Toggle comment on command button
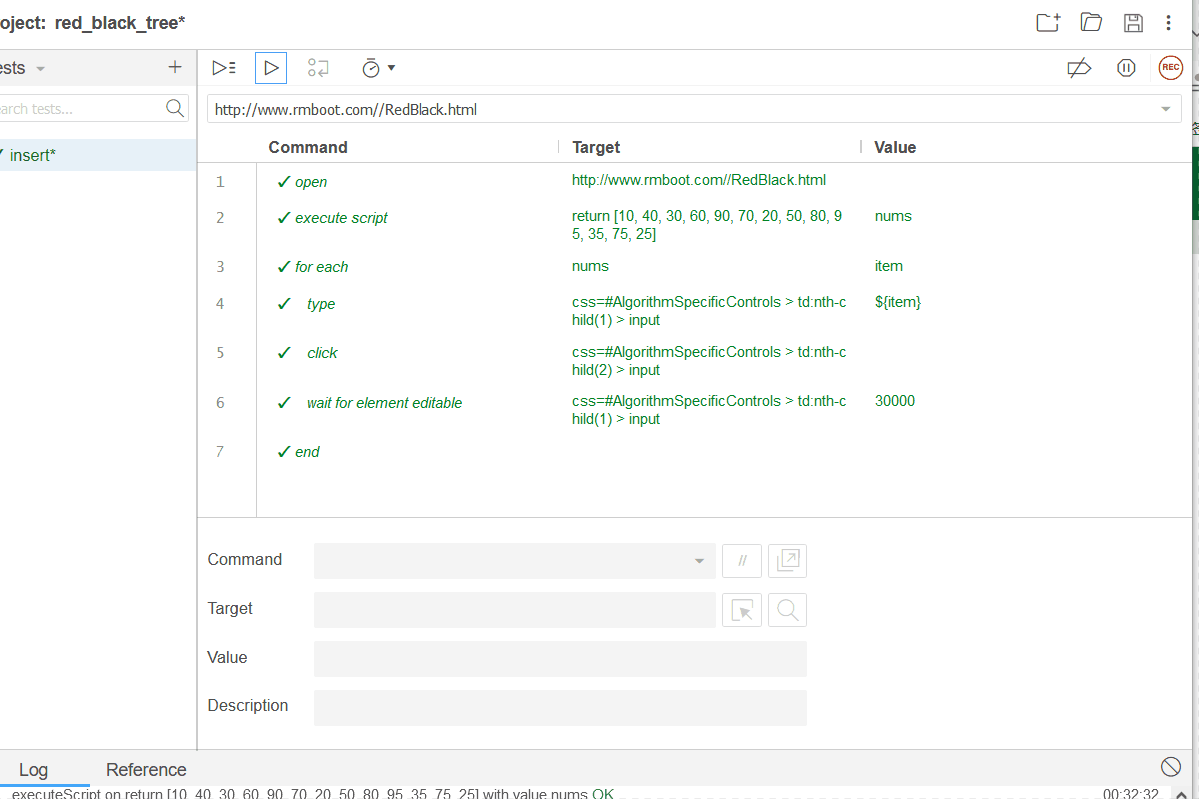Screen dimensions: 1199x799 point(742,560)
